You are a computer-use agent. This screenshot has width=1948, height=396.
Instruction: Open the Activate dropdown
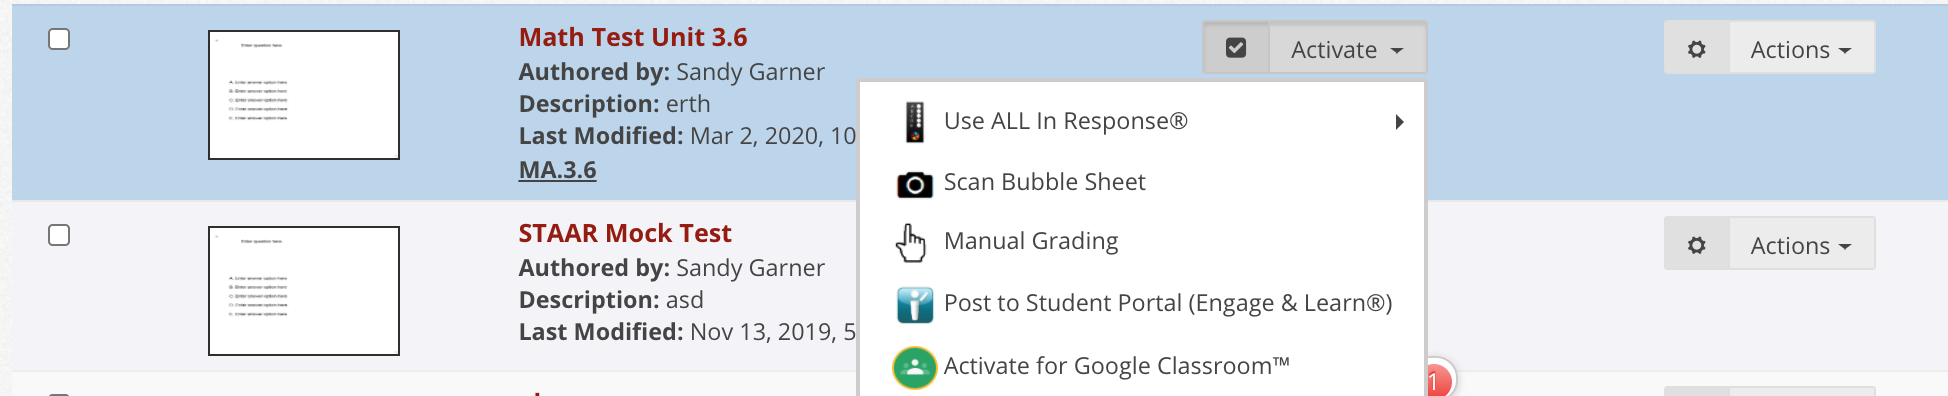[1347, 49]
